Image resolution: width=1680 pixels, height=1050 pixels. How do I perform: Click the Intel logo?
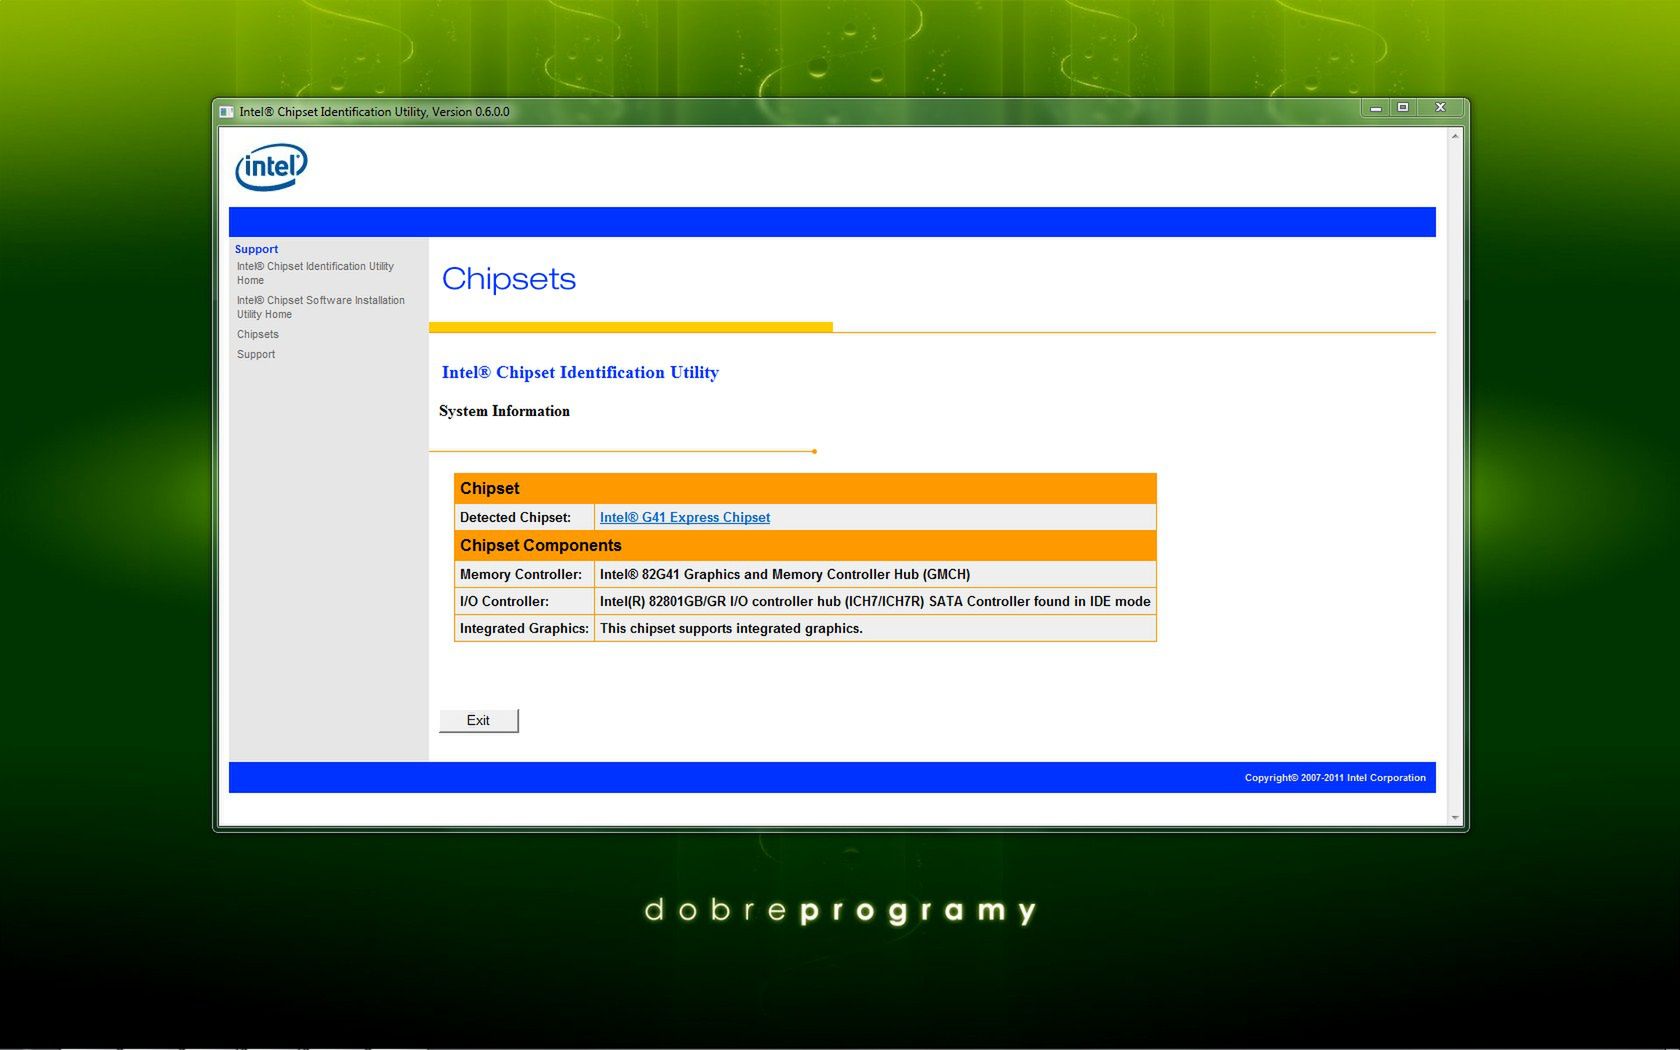tap(271, 167)
